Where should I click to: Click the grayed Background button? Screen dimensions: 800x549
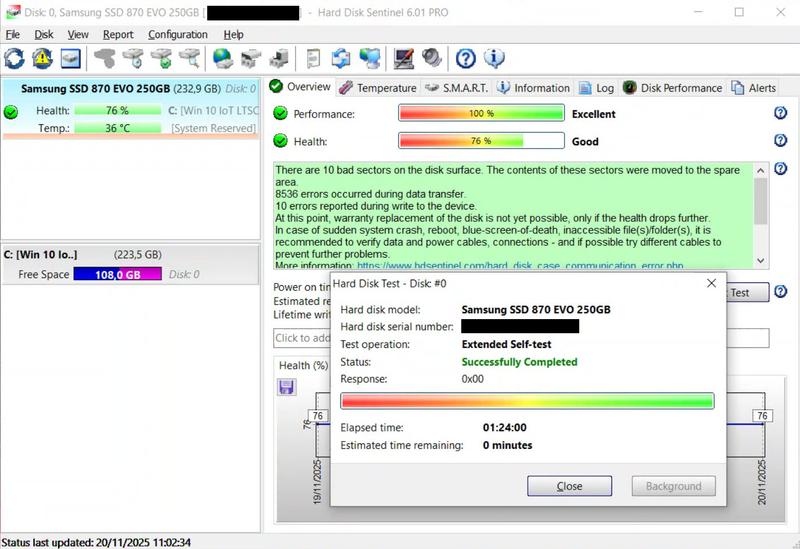[673, 486]
